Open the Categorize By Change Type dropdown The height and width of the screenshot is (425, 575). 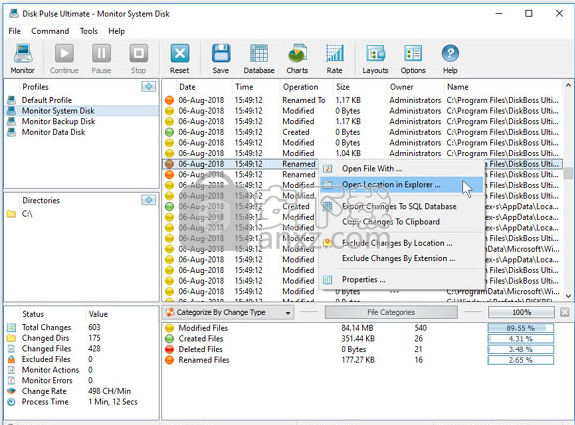(228, 312)
